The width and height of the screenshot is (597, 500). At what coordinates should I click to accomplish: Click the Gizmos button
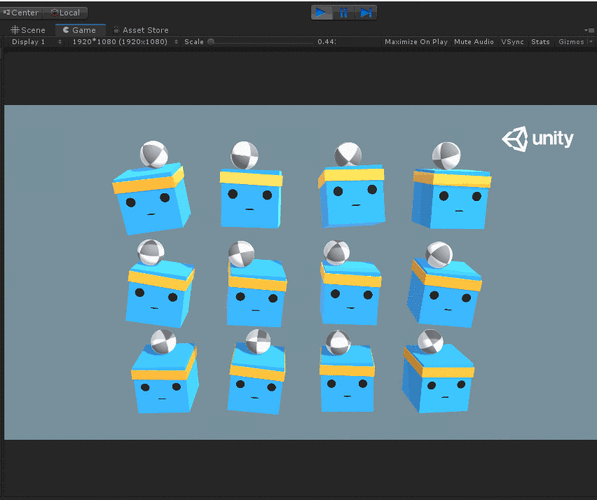[x=571, y=42]
